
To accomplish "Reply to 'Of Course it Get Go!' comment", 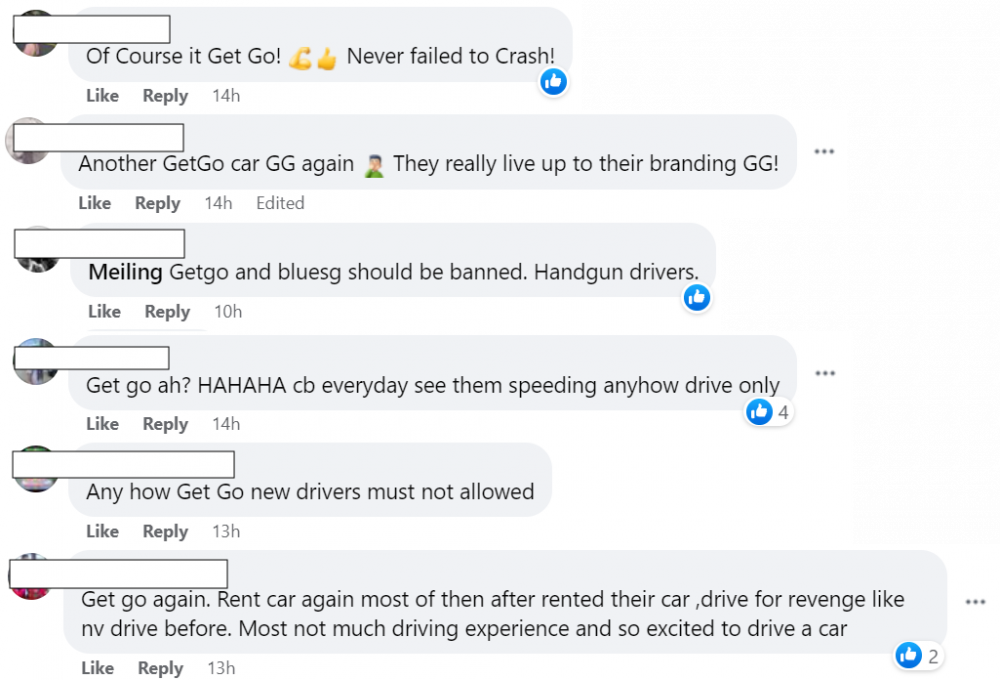I will coord(165,96).
